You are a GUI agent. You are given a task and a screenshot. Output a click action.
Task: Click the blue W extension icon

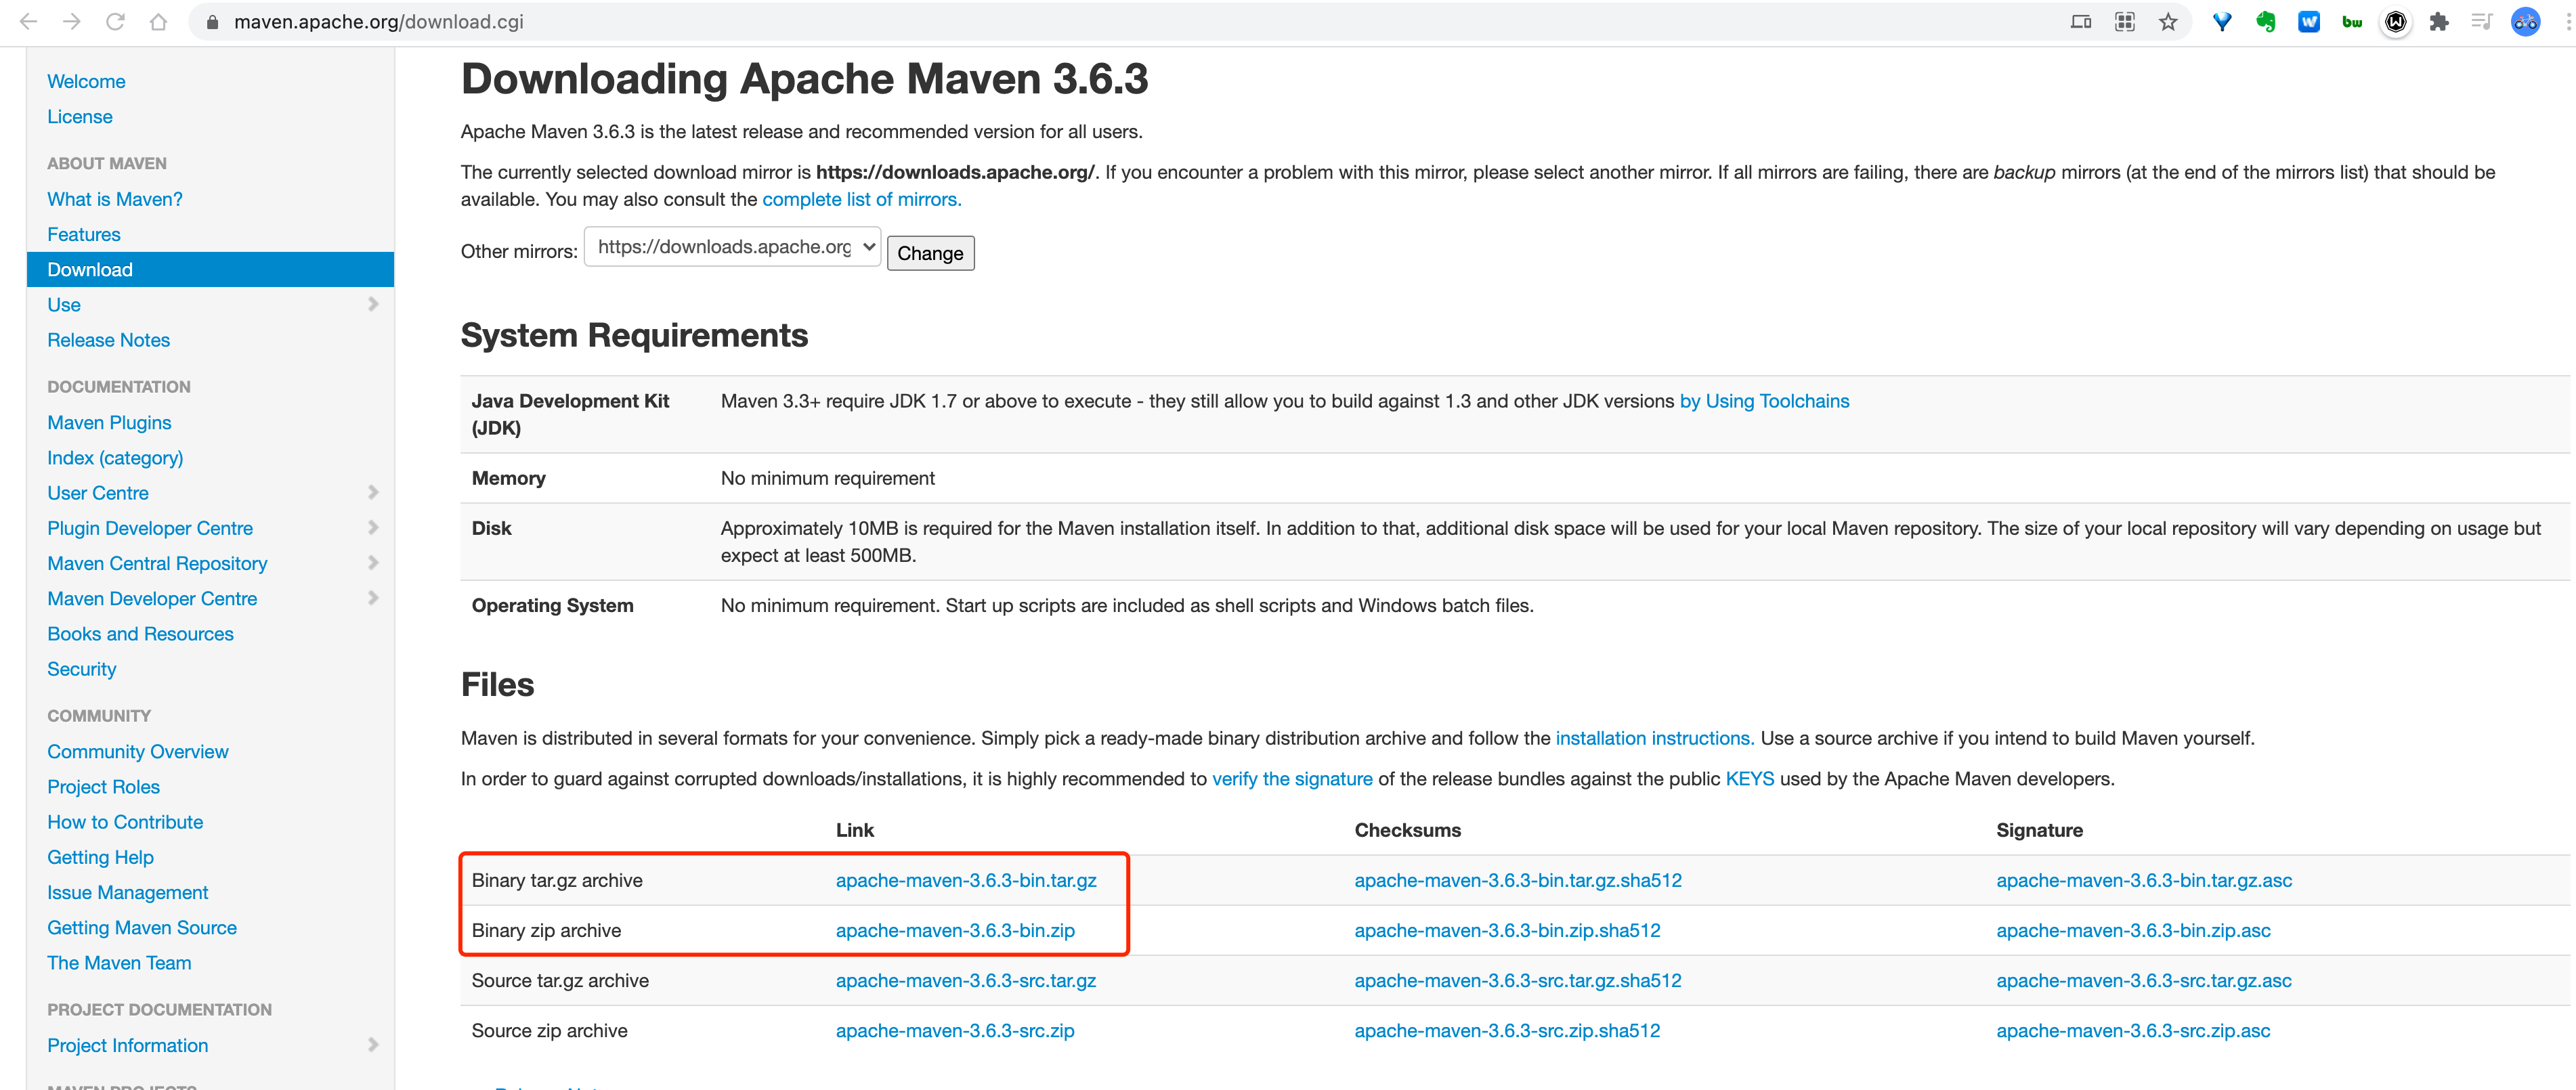(x=2309, y=21)
